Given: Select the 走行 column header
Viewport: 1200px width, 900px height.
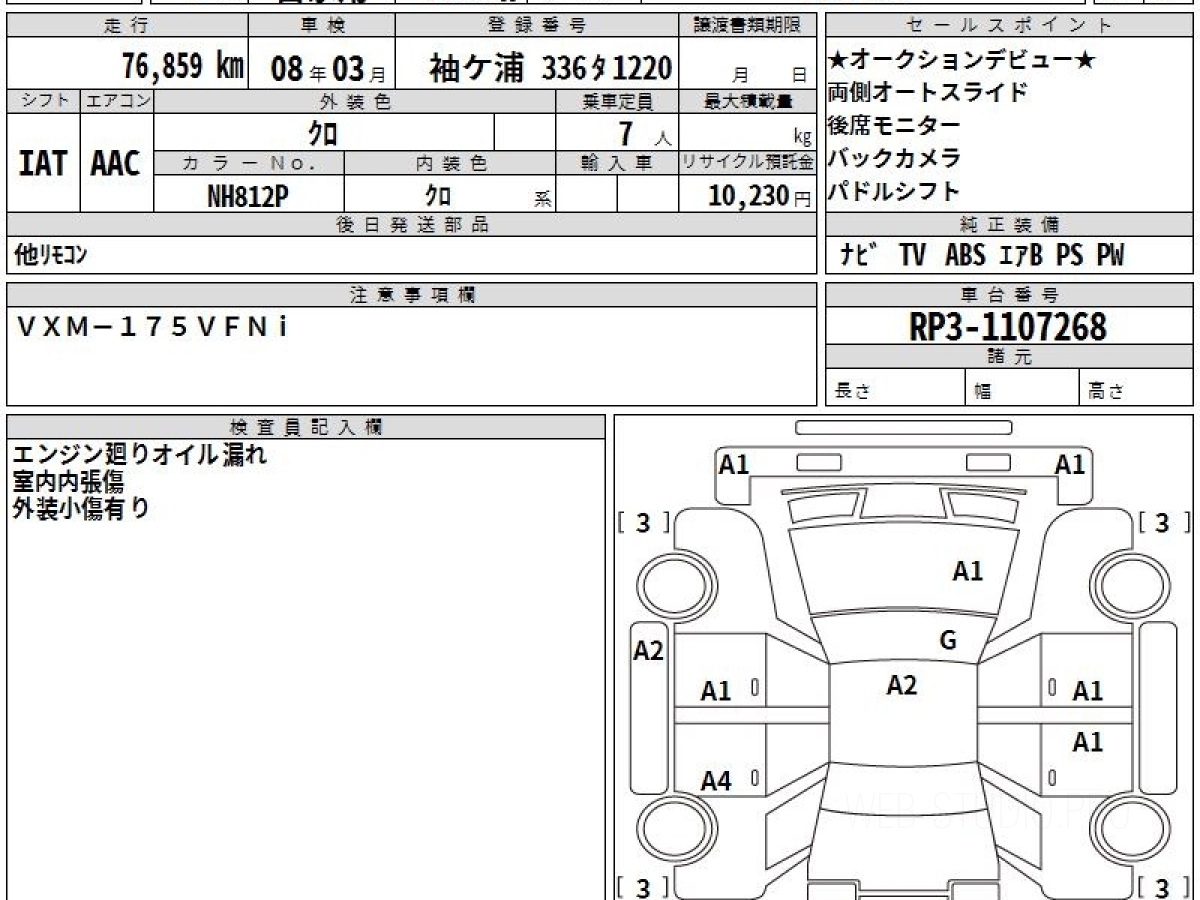Looking at the screenshot, I should 127,26.
